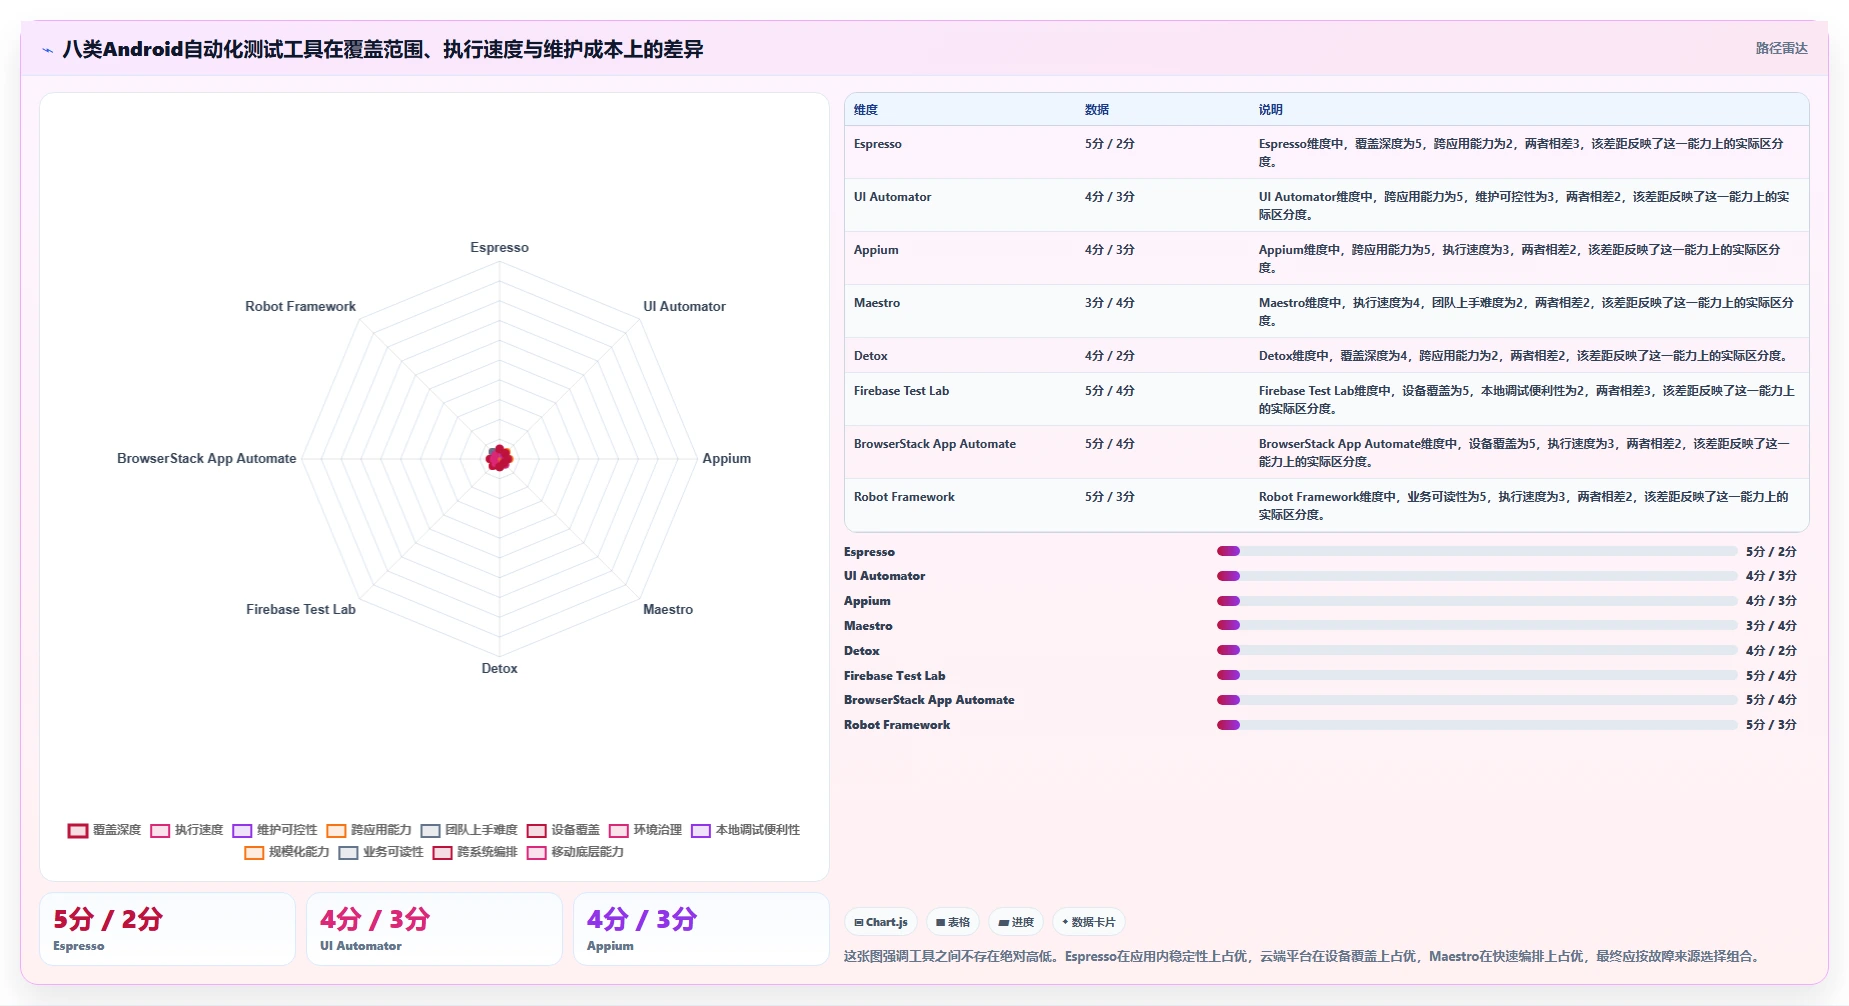Toggle the 设备覆盖 legend item
1849x1006 pixels.
click(x=563, y=830)
